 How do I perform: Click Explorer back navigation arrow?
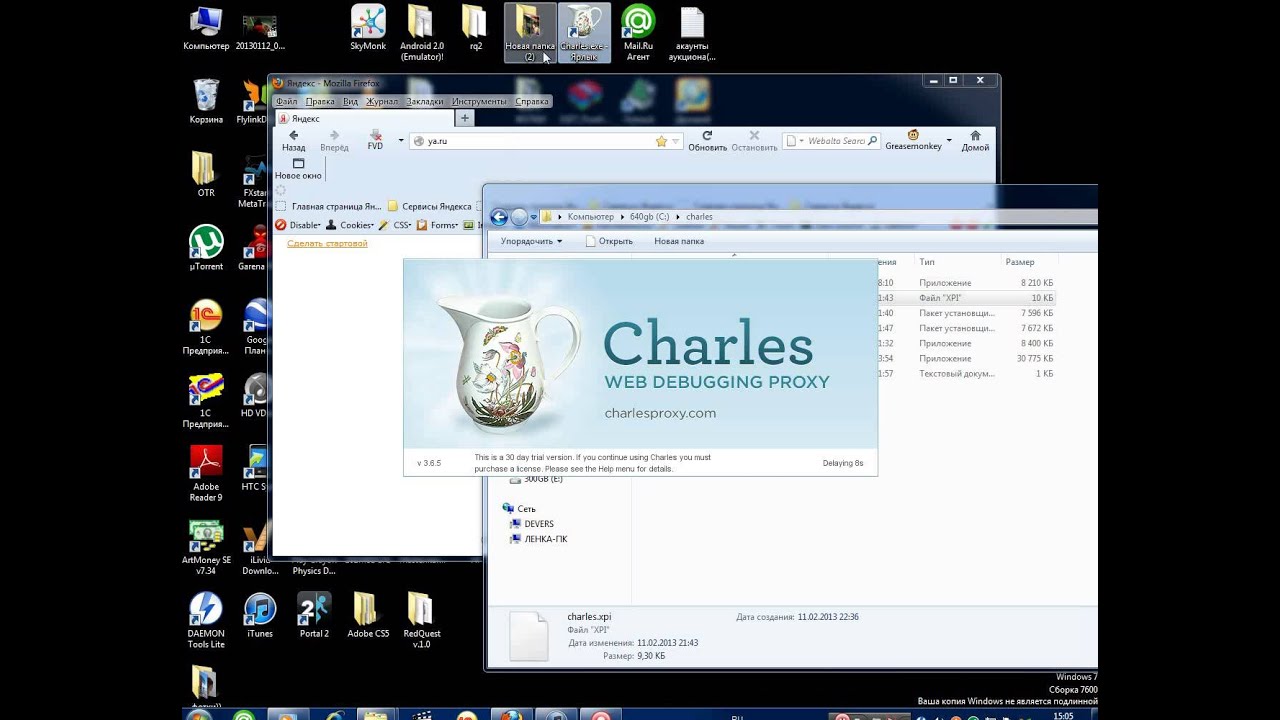point(499,217)
